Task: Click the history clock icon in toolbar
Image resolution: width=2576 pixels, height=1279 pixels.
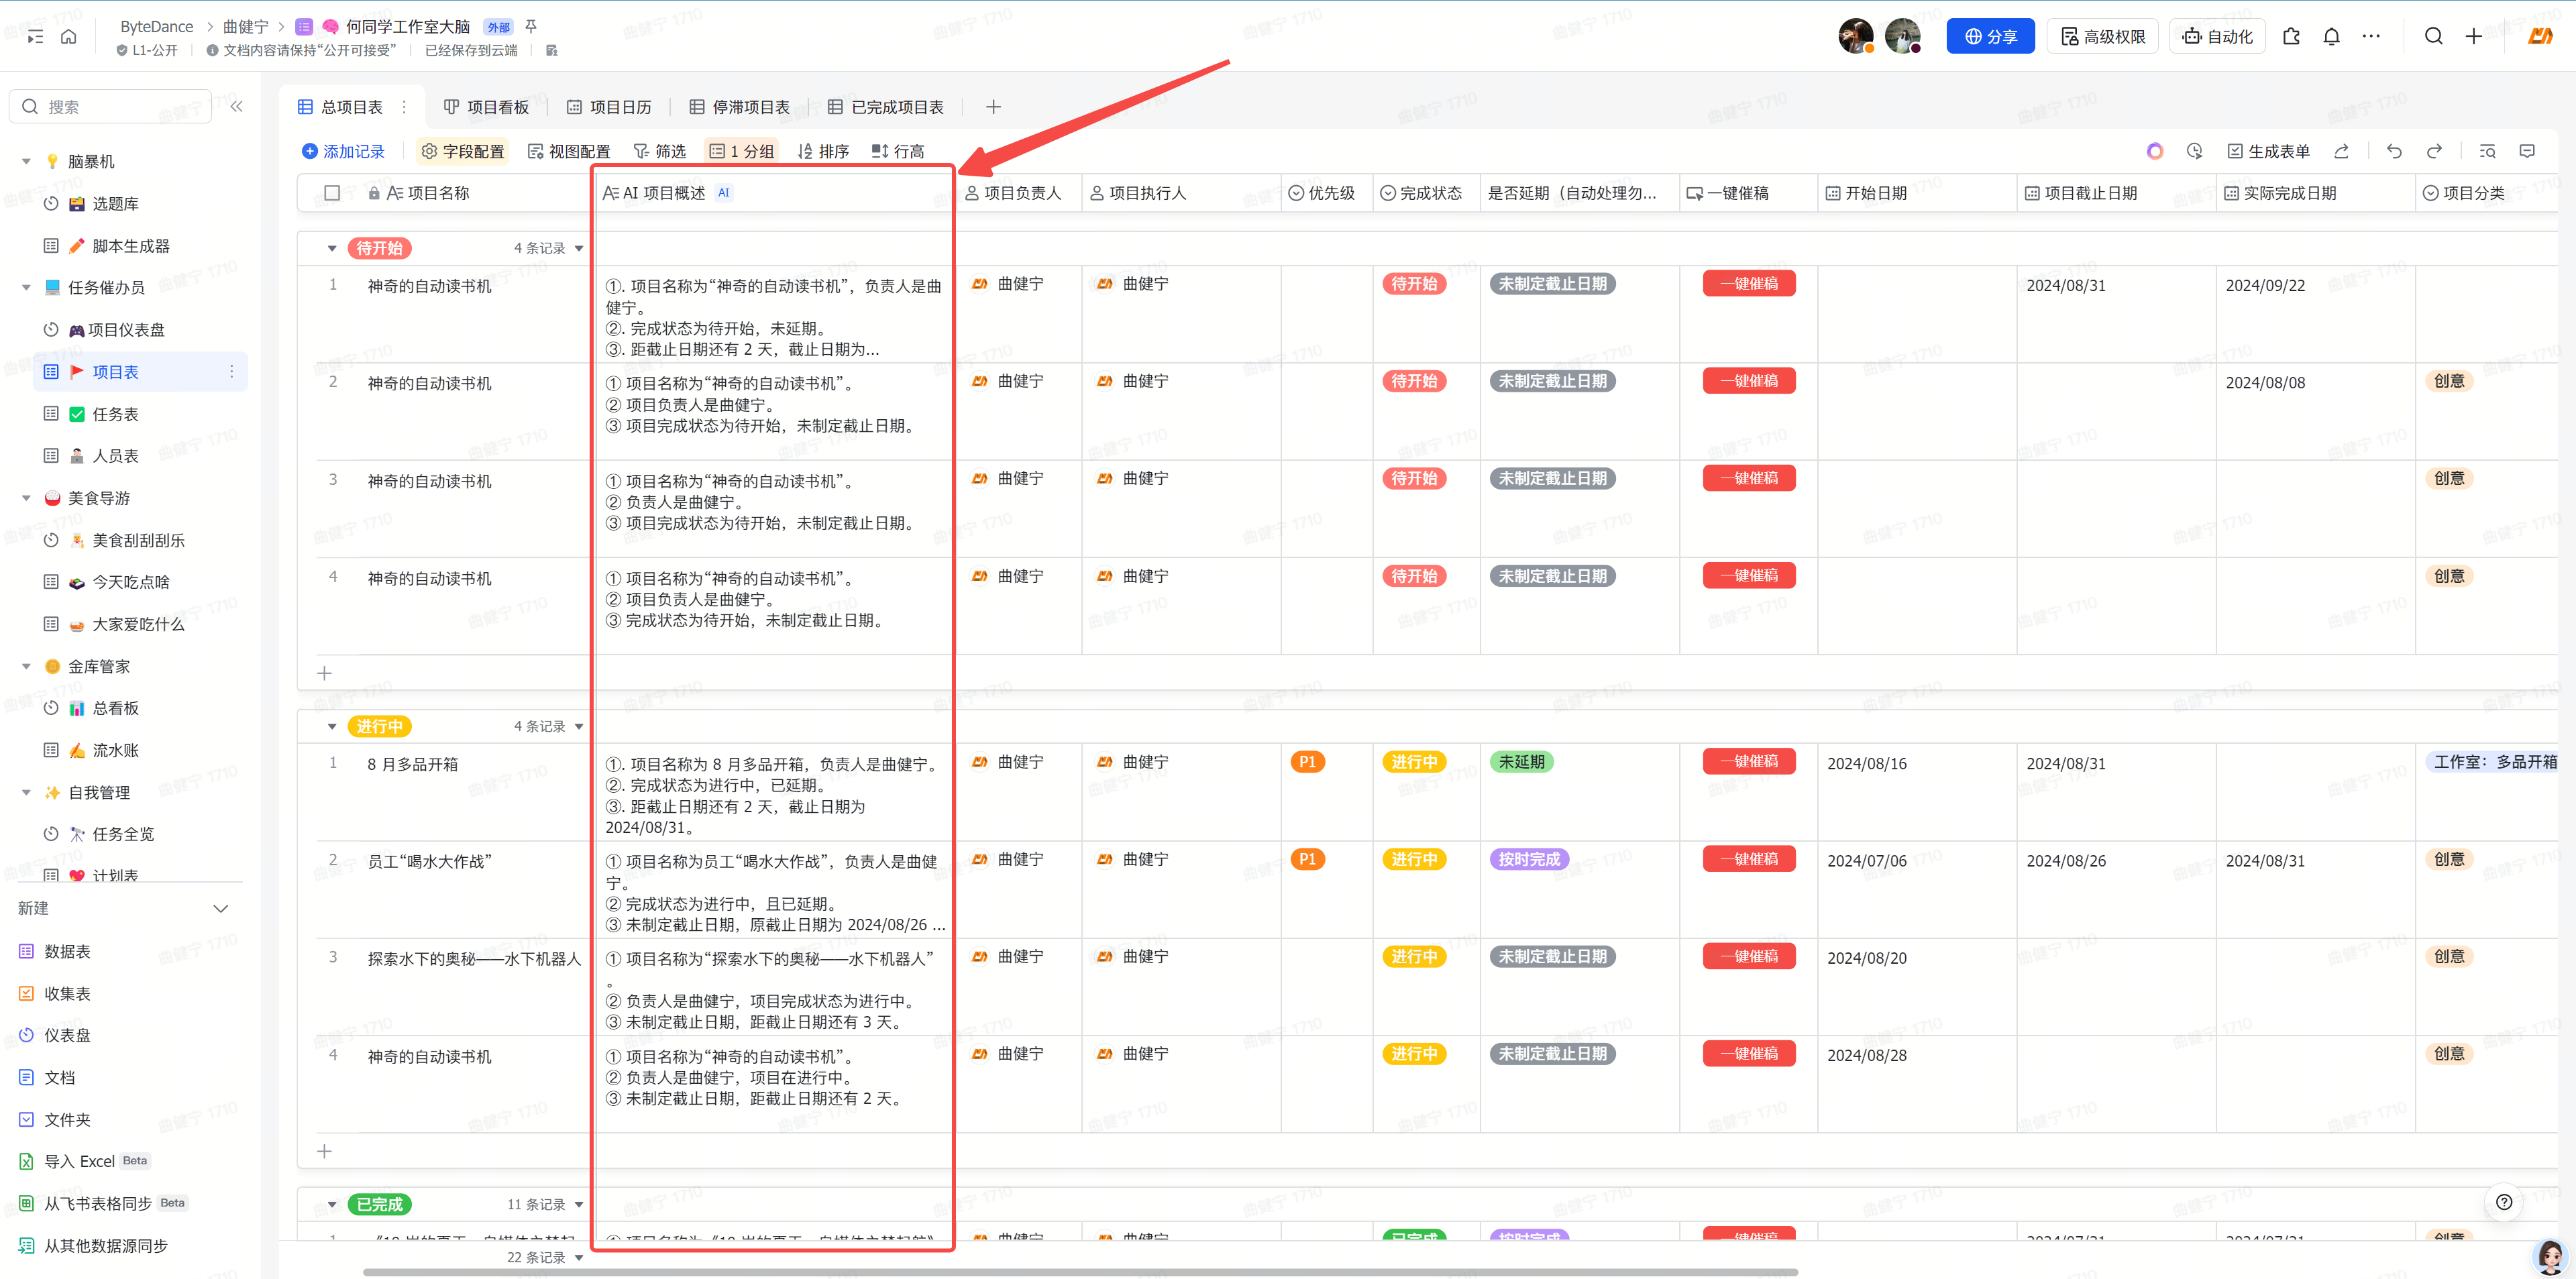Action: pyautogui.click(x=2194, y=151)
